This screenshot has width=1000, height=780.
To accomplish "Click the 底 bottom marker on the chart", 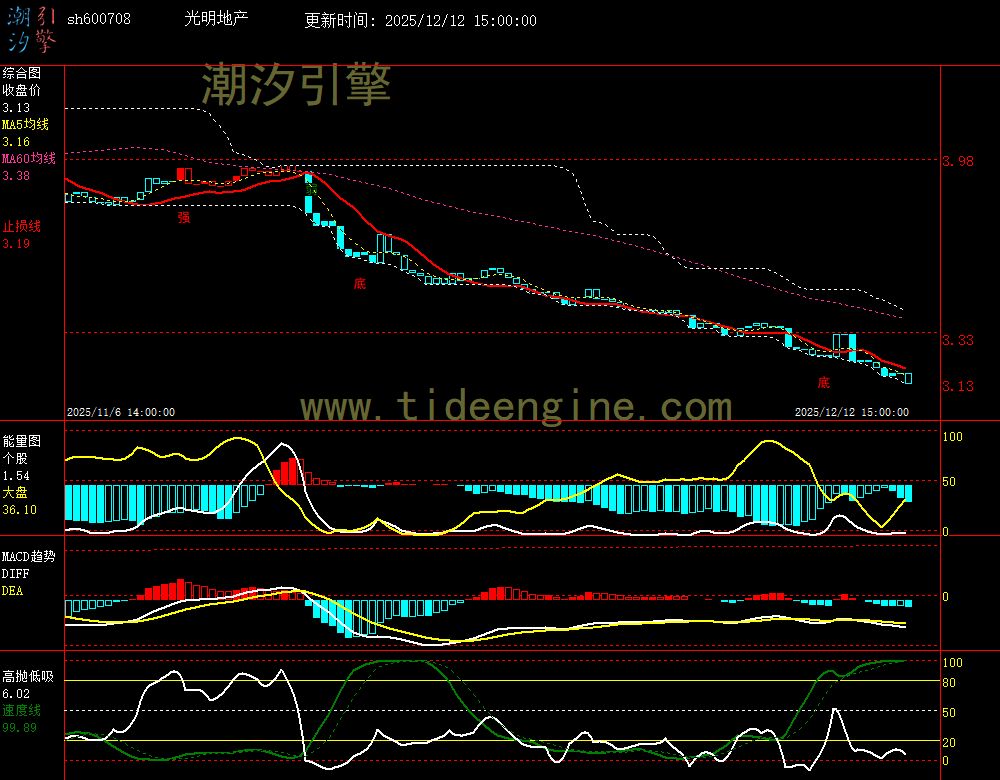I will 360,284.
